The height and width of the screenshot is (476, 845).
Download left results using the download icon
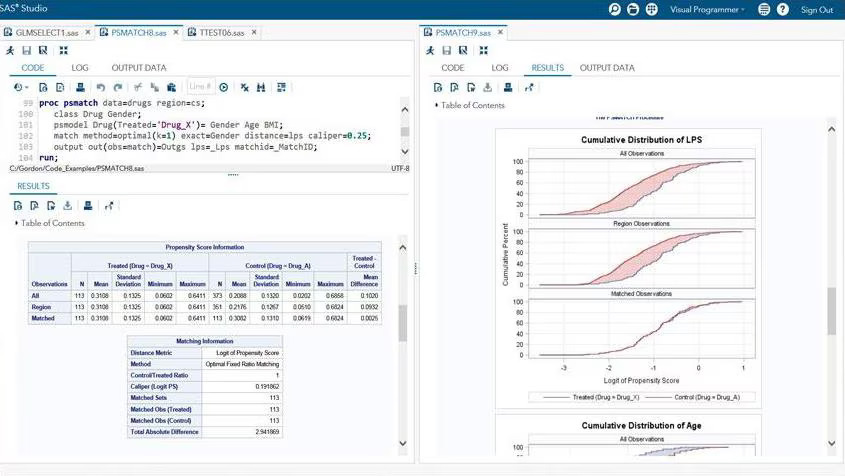pos(67,205)
